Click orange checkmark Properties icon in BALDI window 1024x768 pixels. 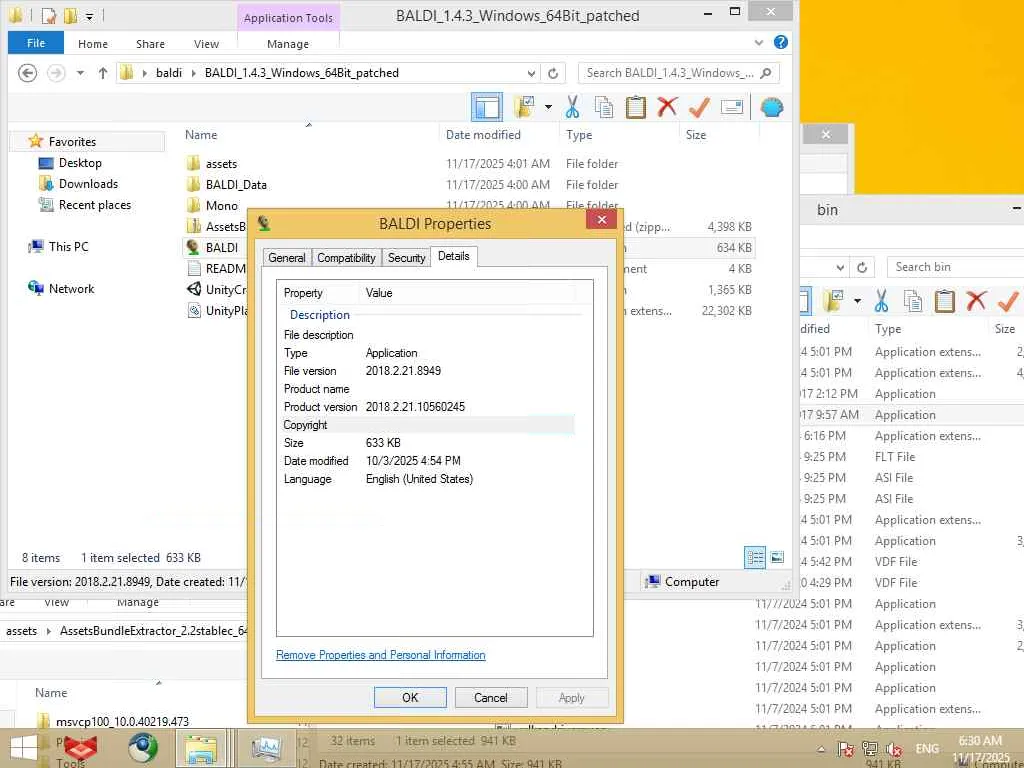(x=699, y=107)
